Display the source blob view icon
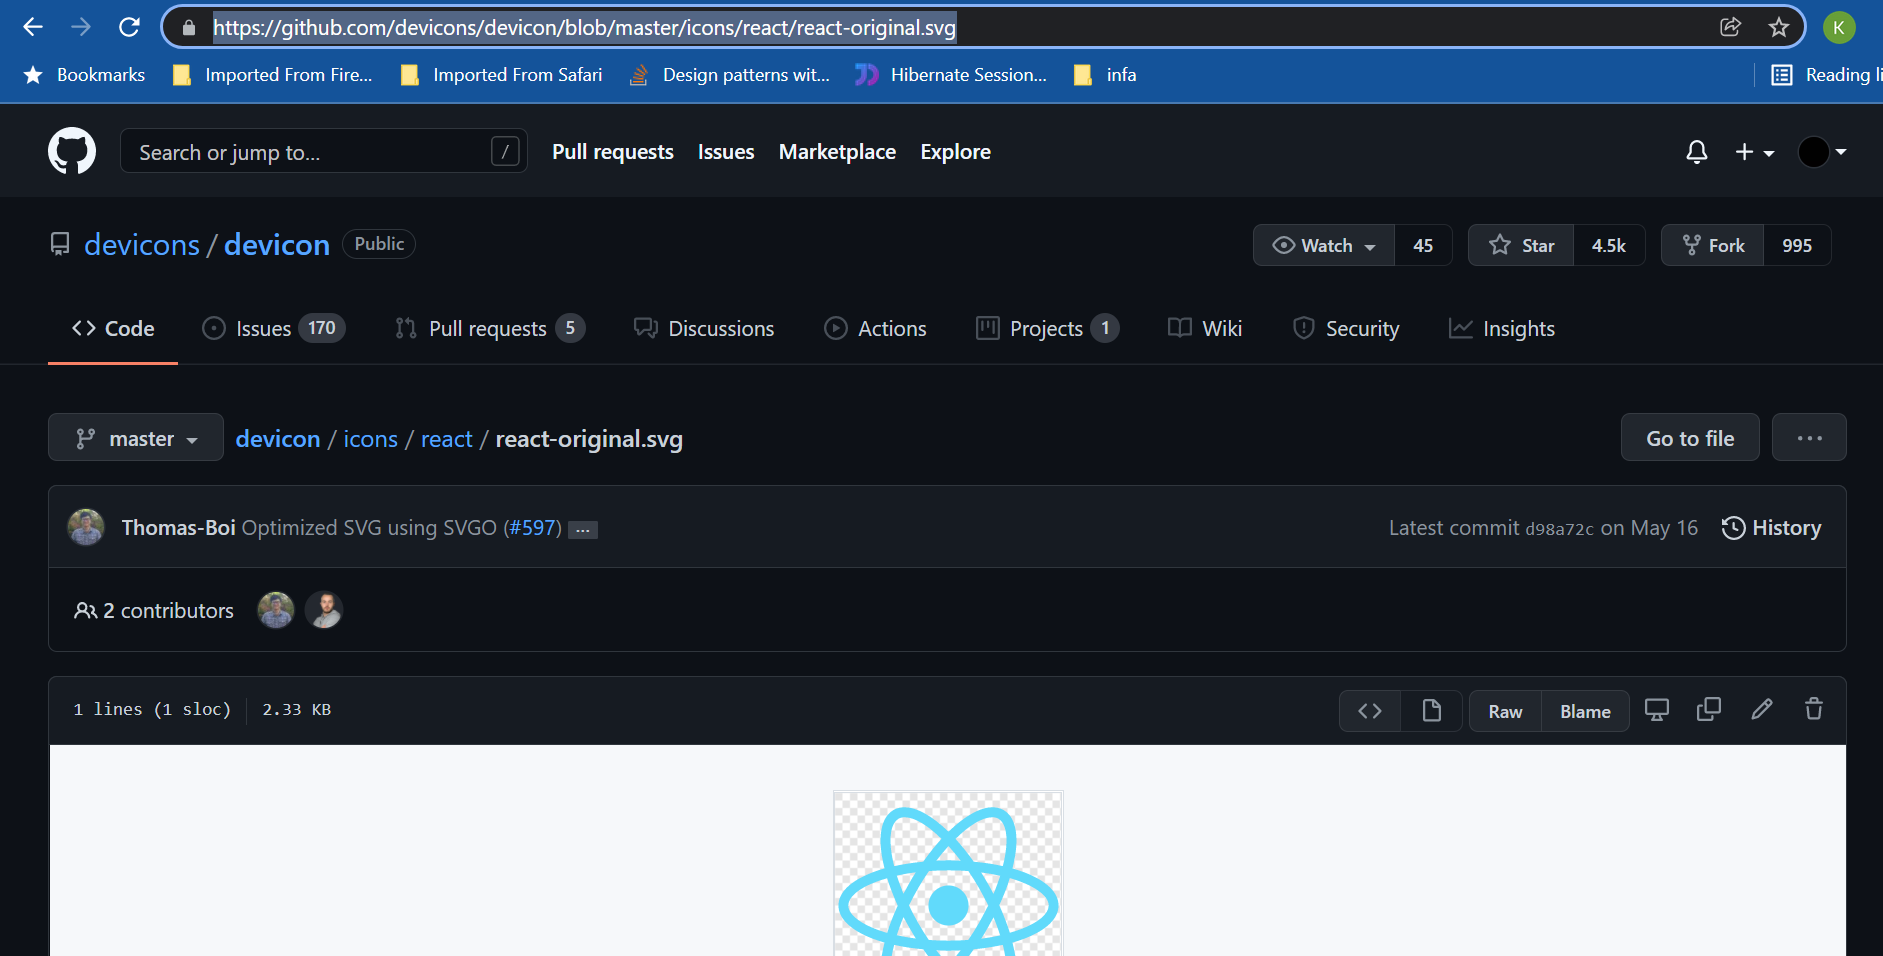This screenshot has height=956, width=1883. pos(1370,711)
